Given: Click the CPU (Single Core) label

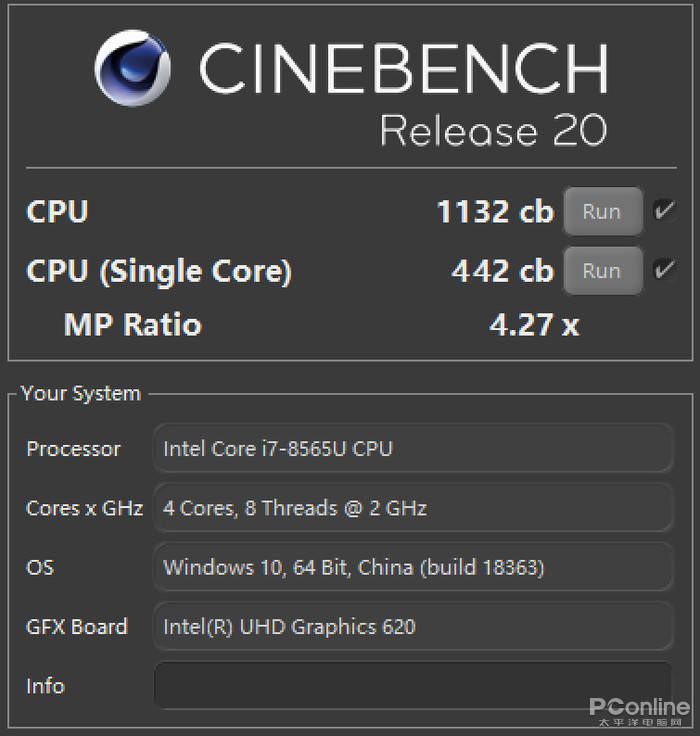Looking at the screenshot, I should click(158, 271).
